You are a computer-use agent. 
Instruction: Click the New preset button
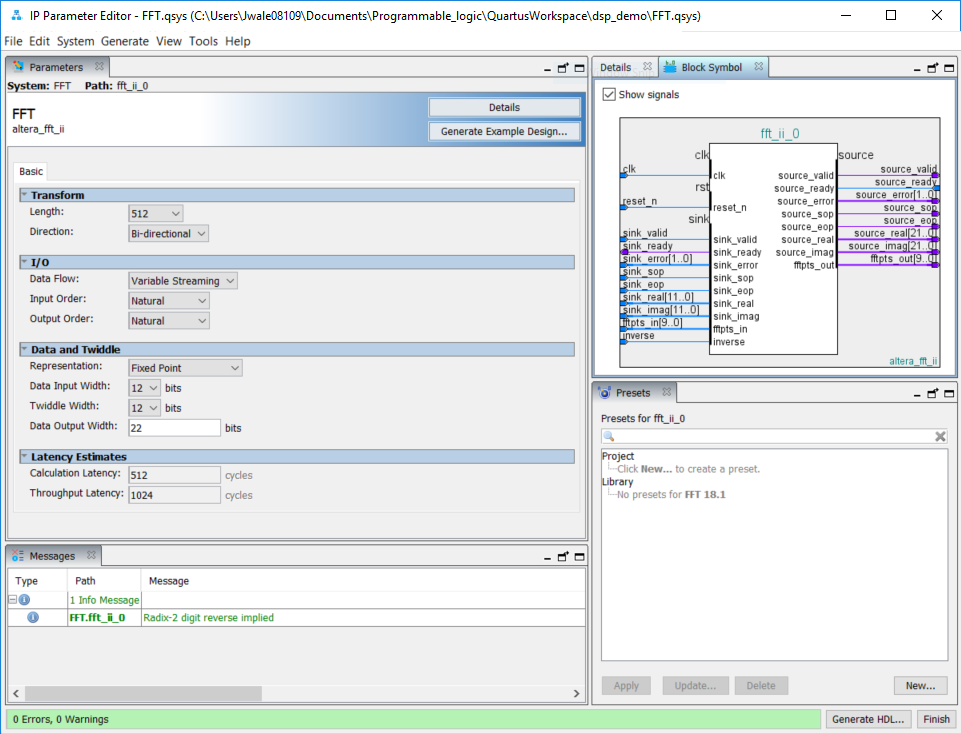pos(920,686)
